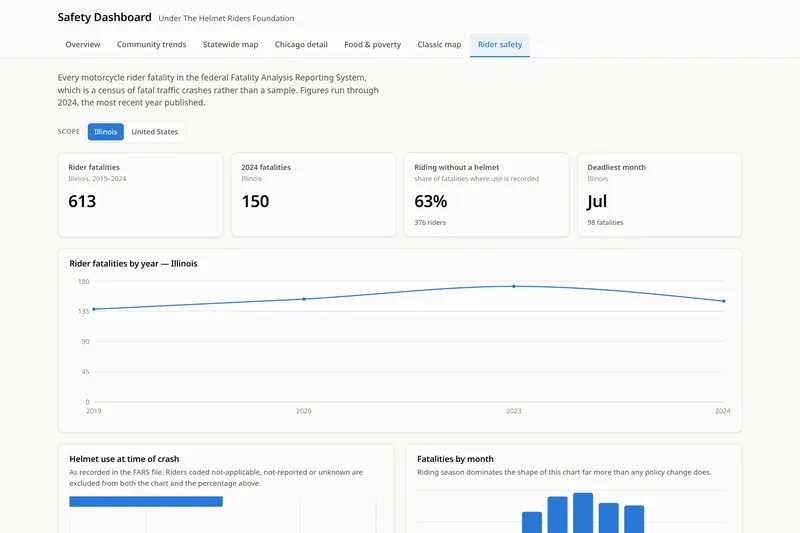Click the 2019 data point on line chart
This screenshot has width=800, height=533.
94,309
